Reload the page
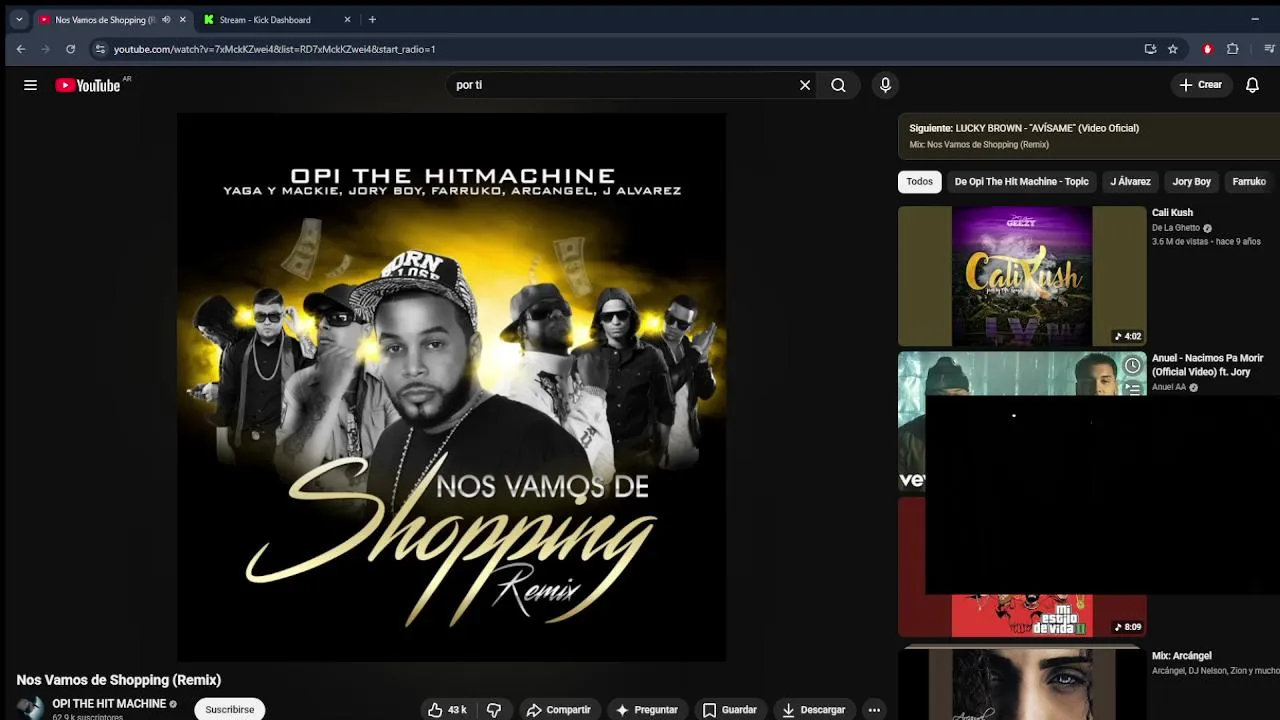The height and width of the screenshot is (720, 1280). pos(70,49)
